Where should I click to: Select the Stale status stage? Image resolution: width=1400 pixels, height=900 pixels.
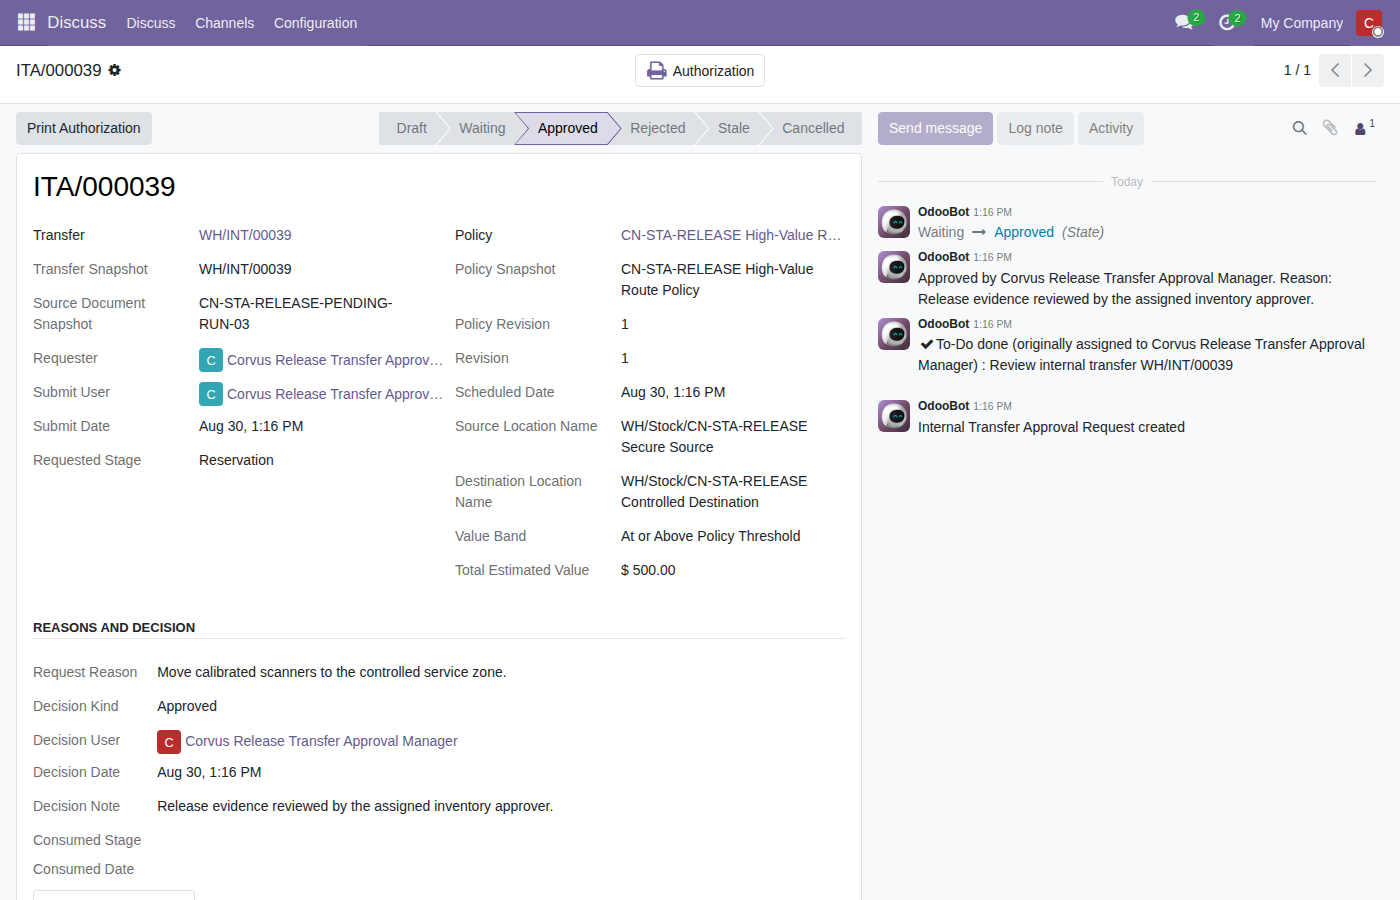[x=733, y=128]
